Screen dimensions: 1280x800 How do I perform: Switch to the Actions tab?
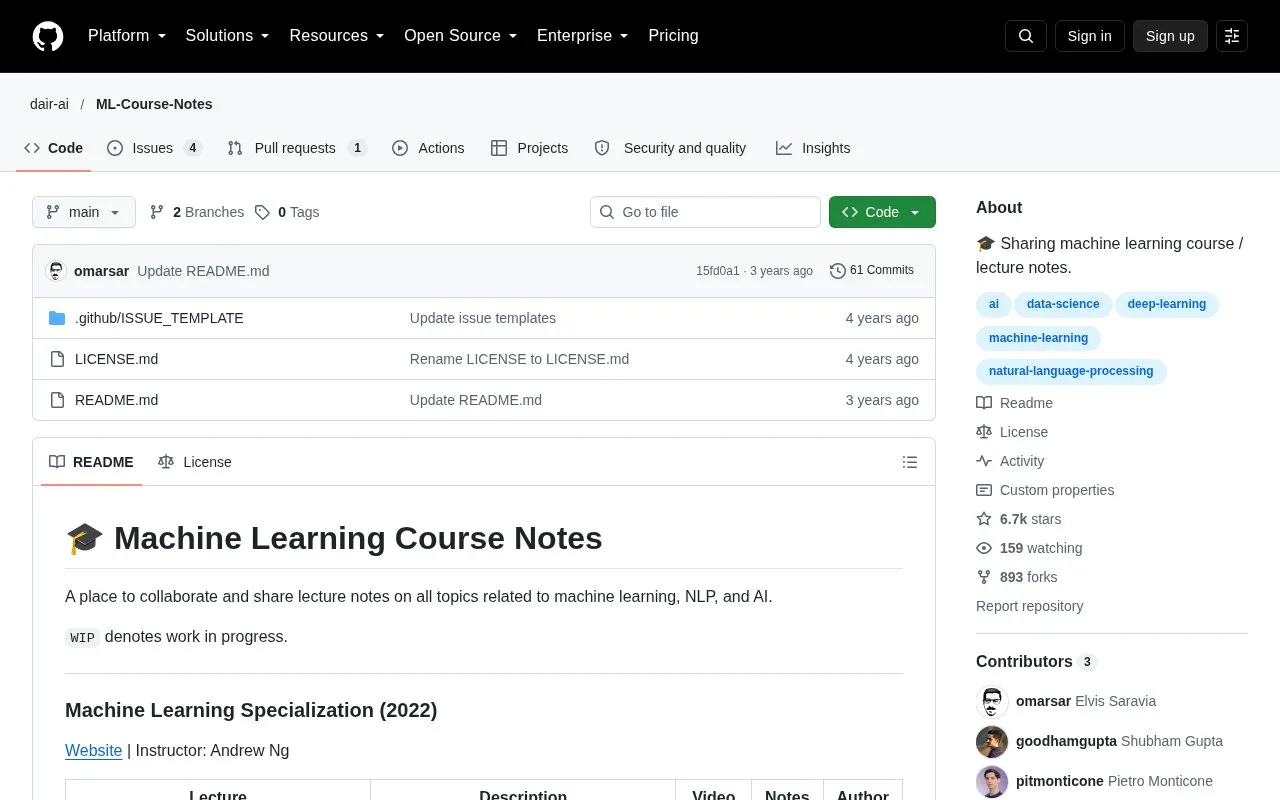point(428,148)
